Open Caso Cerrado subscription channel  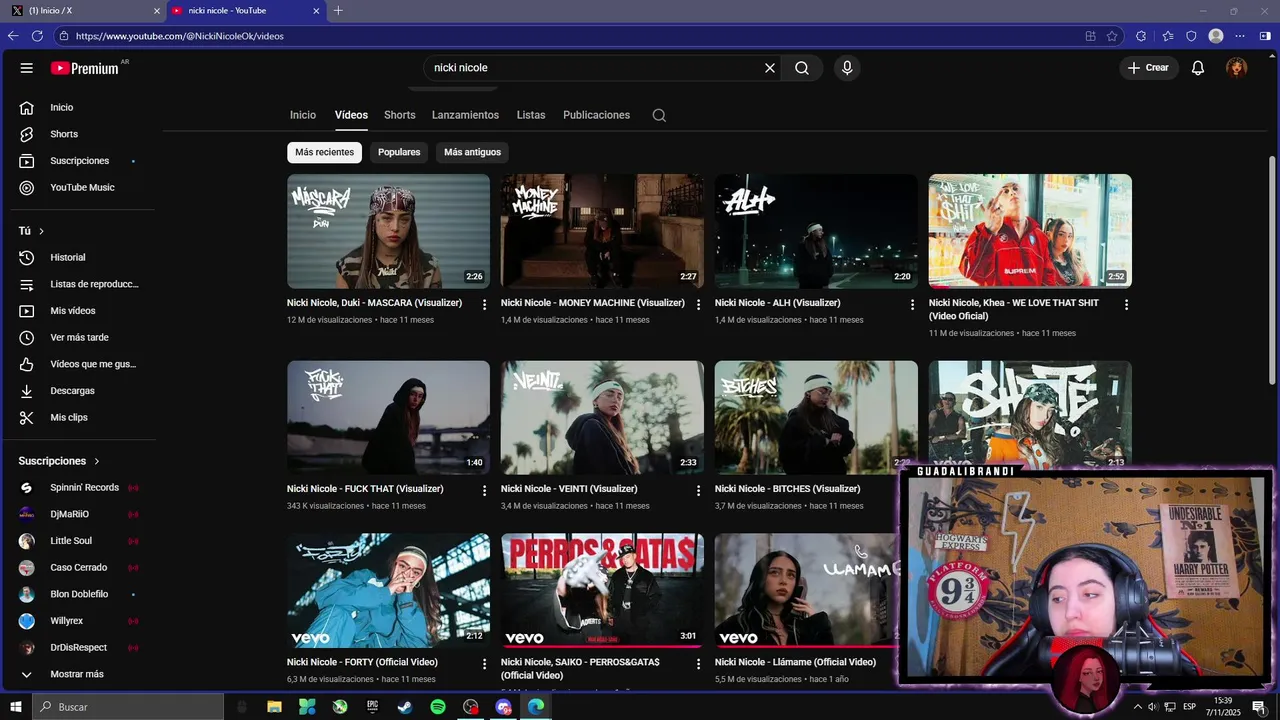(79, 567)
